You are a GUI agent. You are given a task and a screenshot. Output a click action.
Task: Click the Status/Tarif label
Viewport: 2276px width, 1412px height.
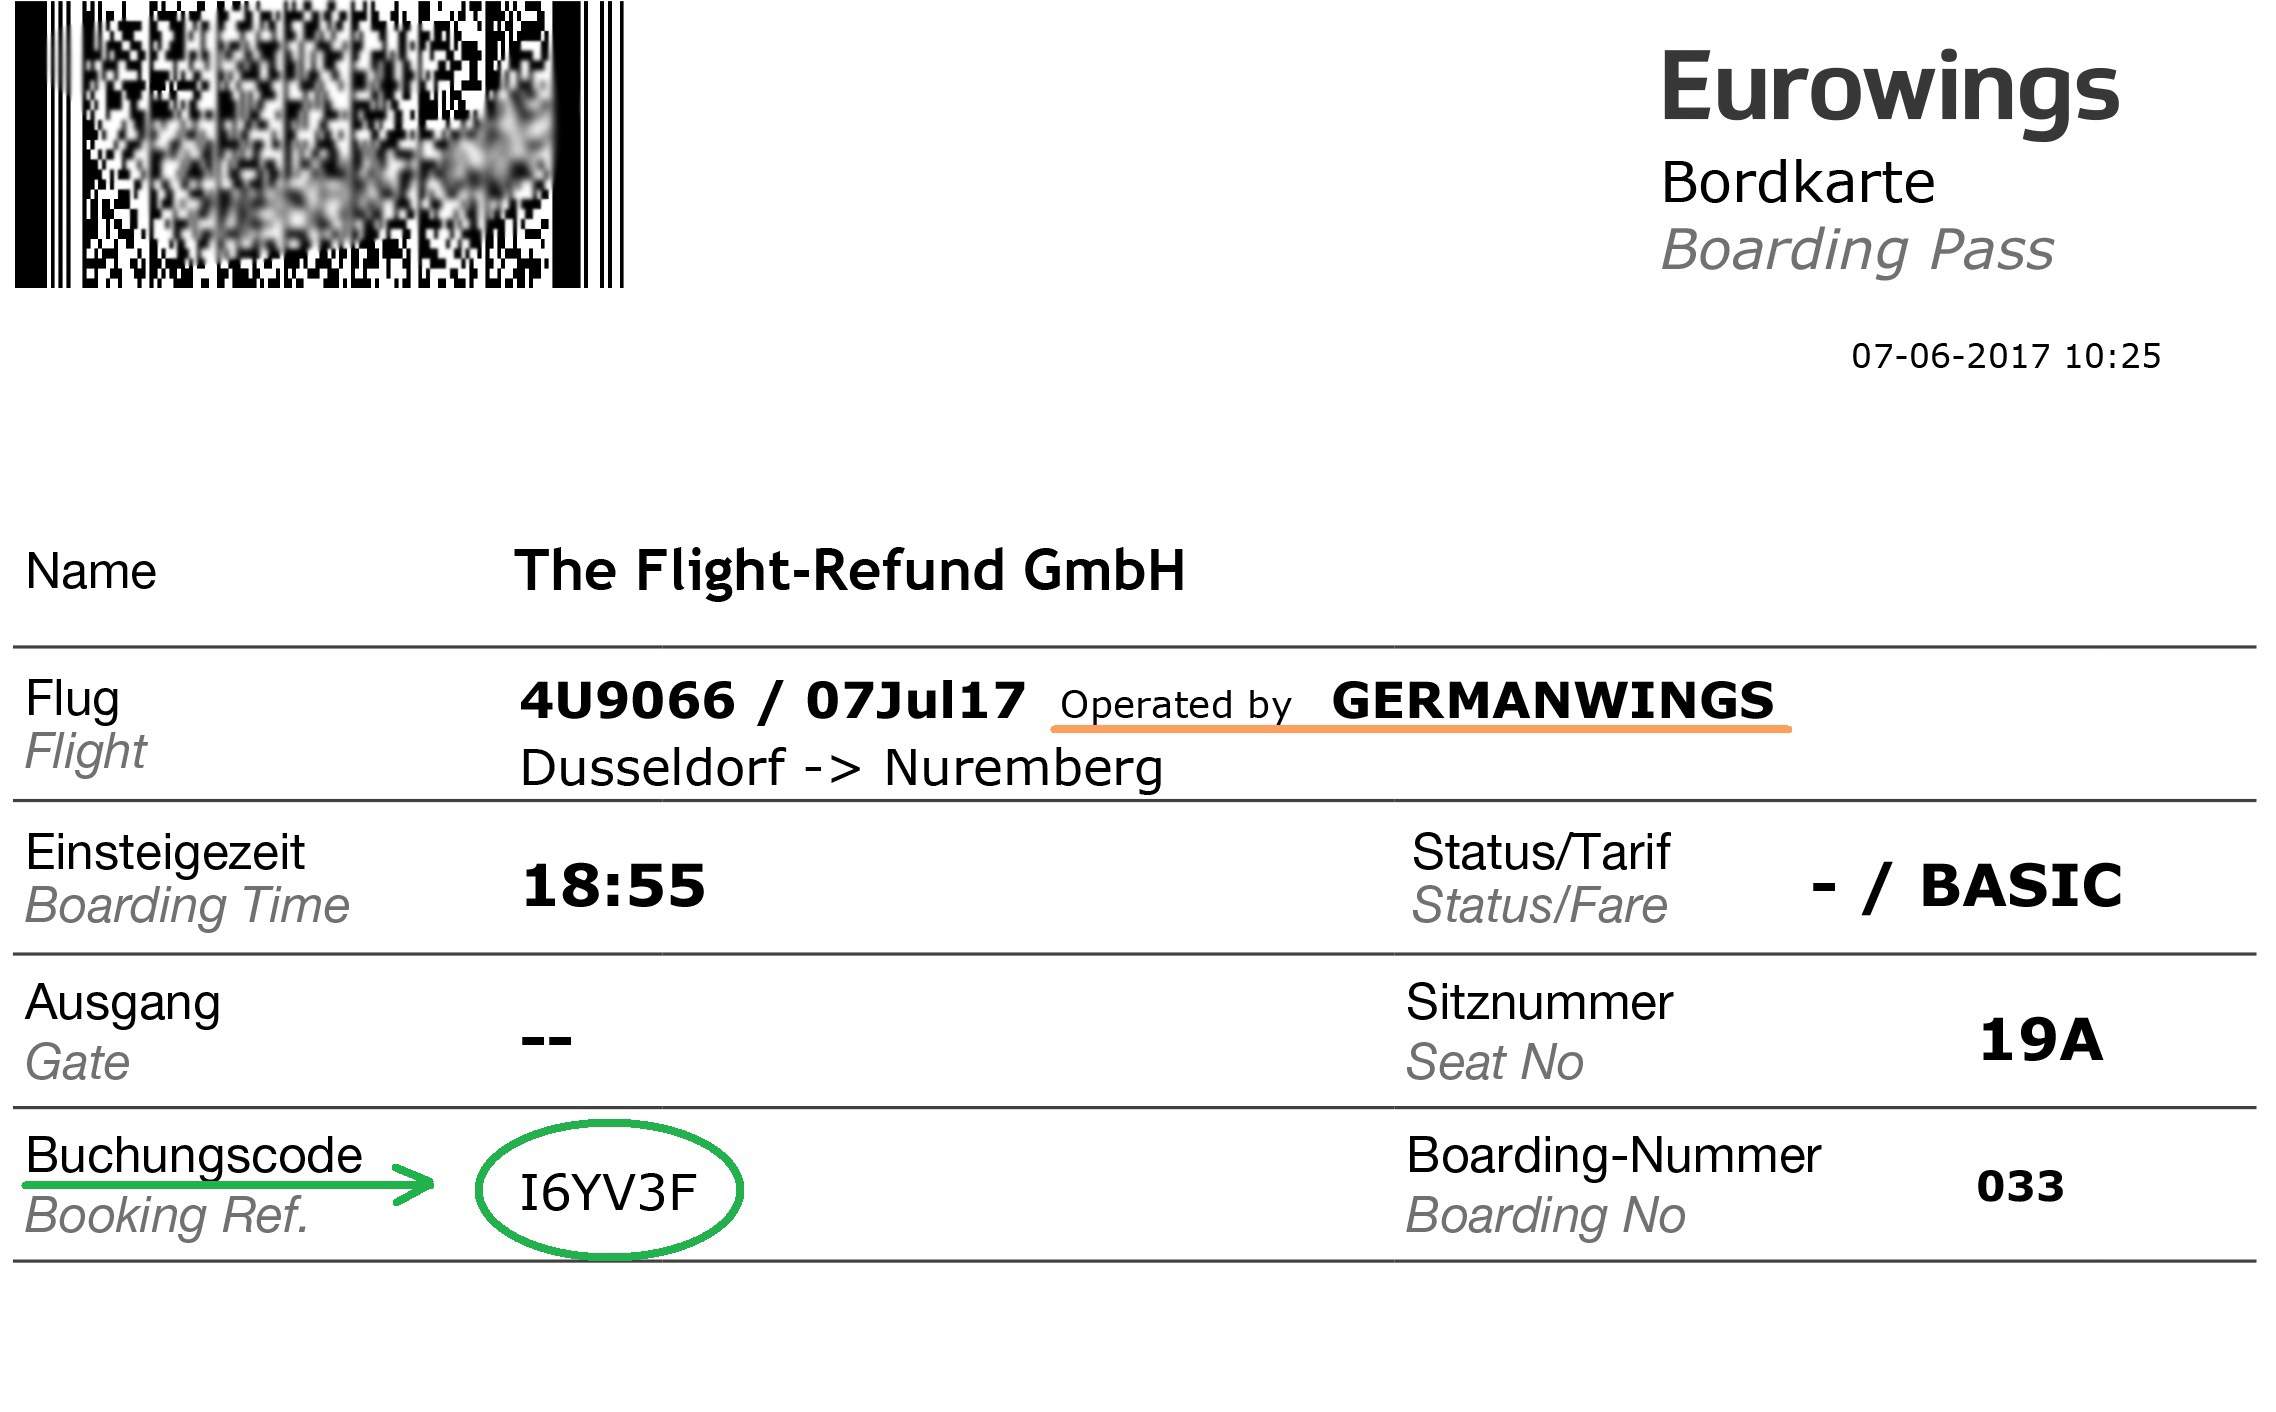[1540, 853]
